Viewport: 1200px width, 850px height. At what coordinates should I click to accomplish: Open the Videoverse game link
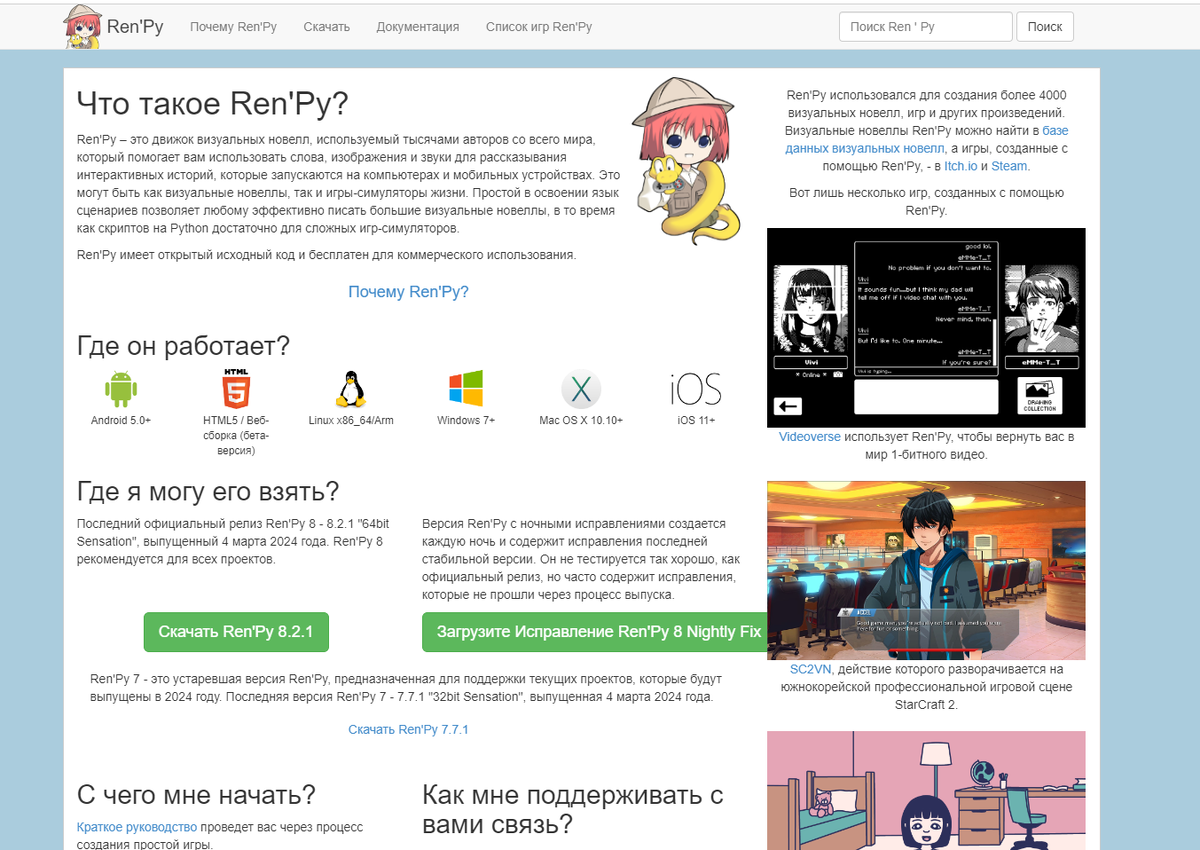(810, 437)
